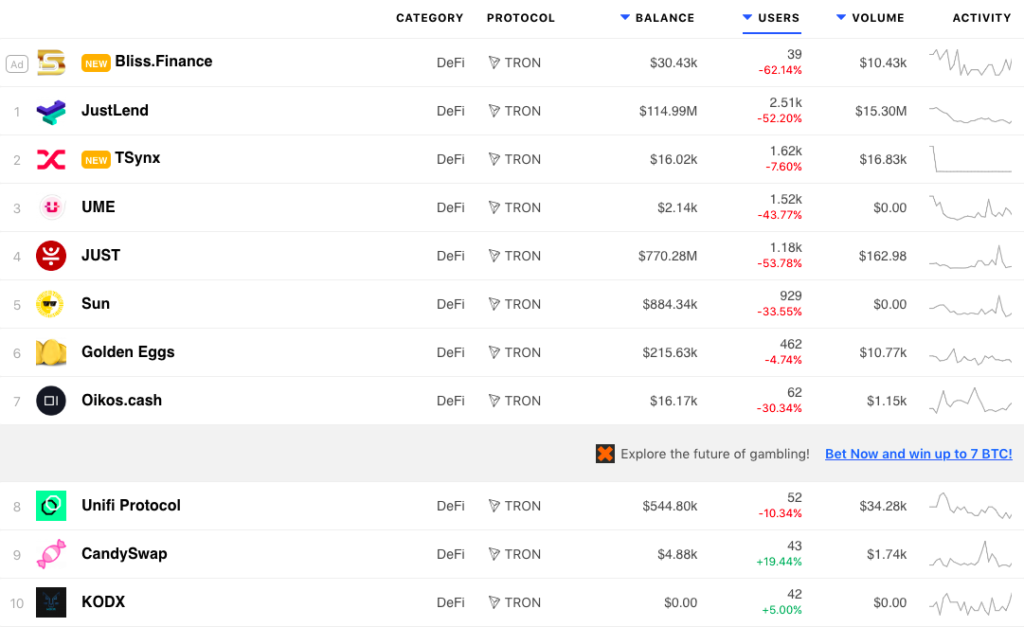Click the KODX dark square logo

pos(51,602)
